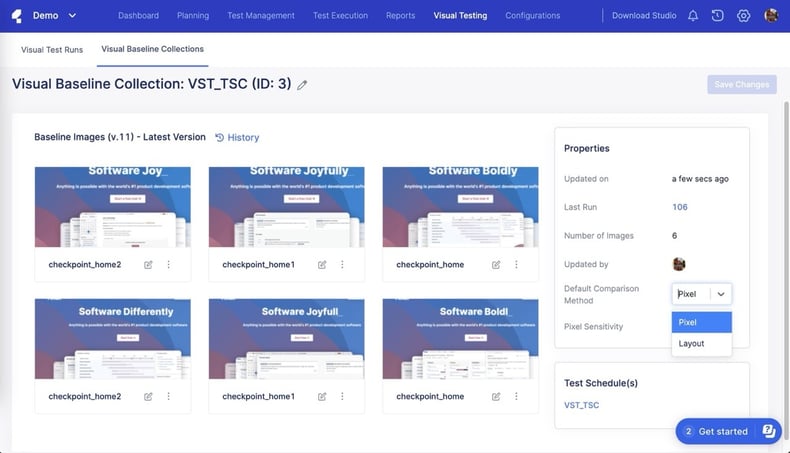Open the Software Differently thumbnail
The width and height of the screenshot is (790, 453).
click(113, 339)
